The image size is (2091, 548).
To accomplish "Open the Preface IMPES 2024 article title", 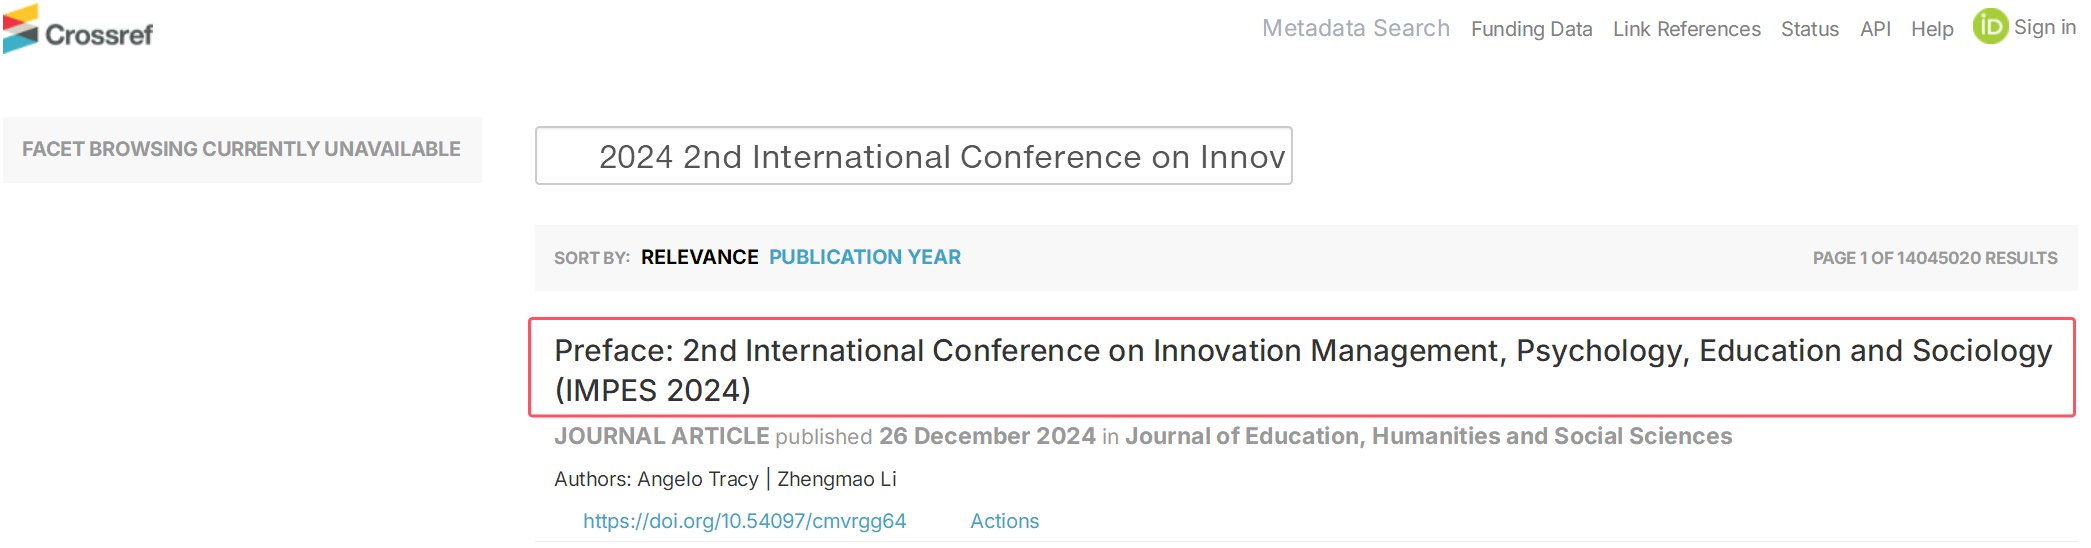I will pyautogui.click(x=1302, y=369).
